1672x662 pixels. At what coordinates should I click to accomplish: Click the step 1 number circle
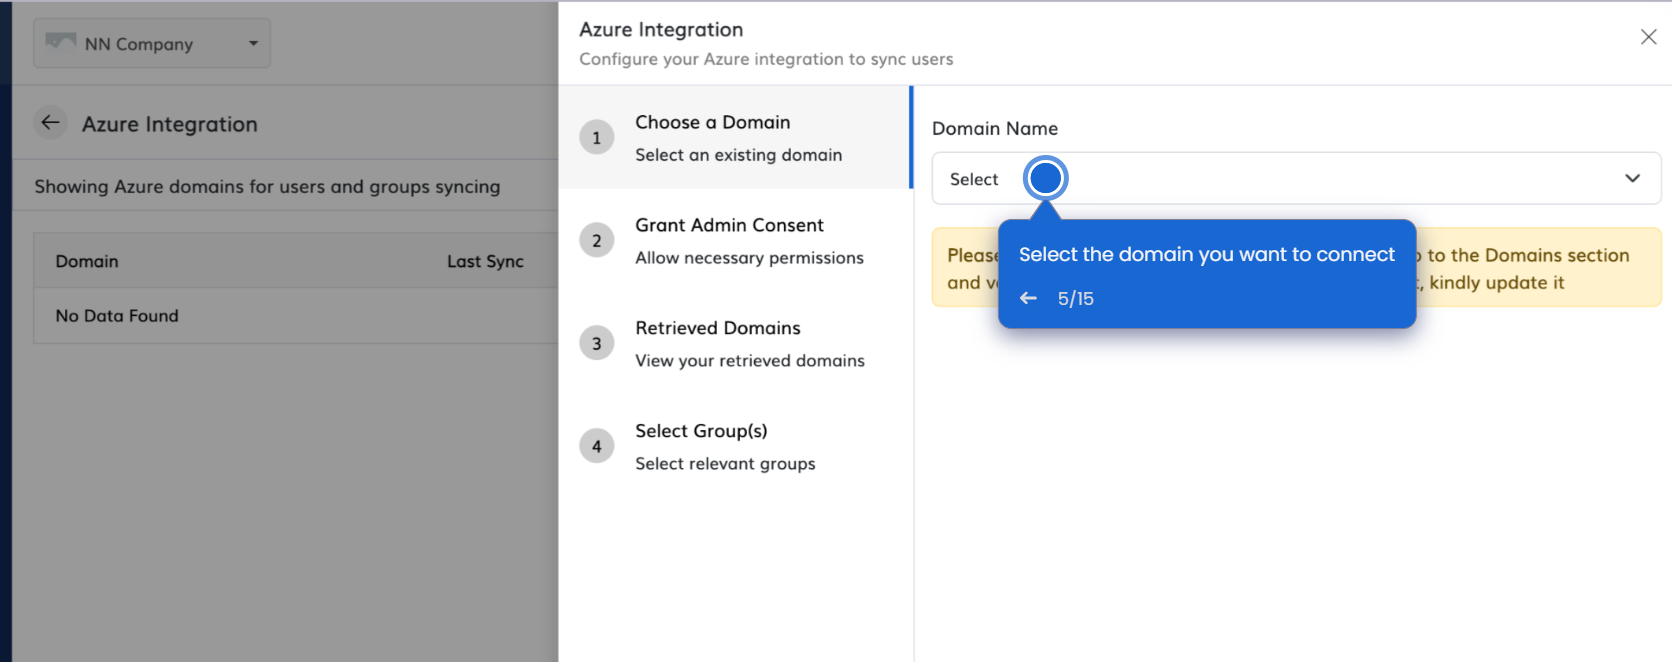(x=597, y=138)
